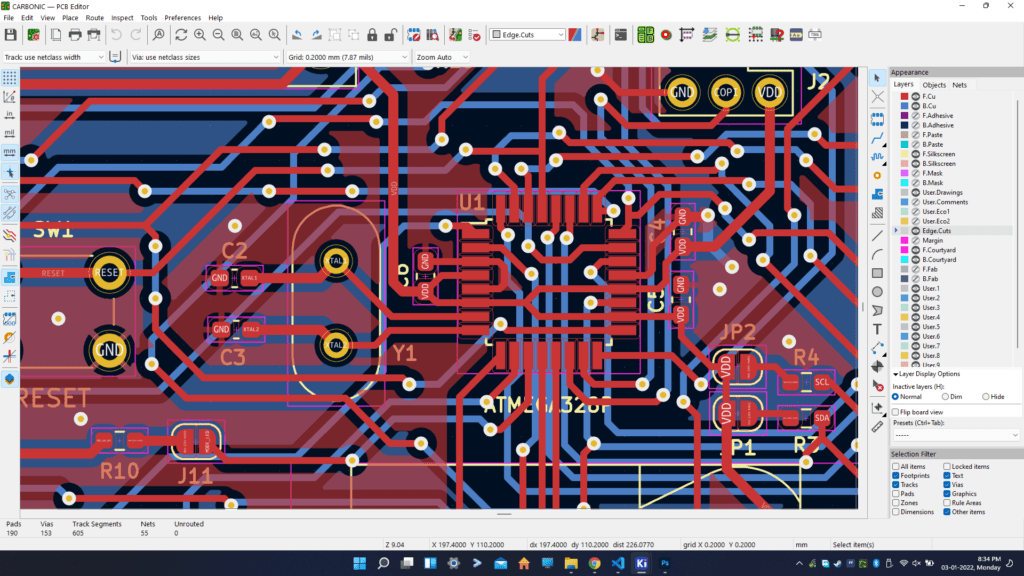Click the Find text icon
Viewport: 1024px width, 576px height.
point(159,35)
